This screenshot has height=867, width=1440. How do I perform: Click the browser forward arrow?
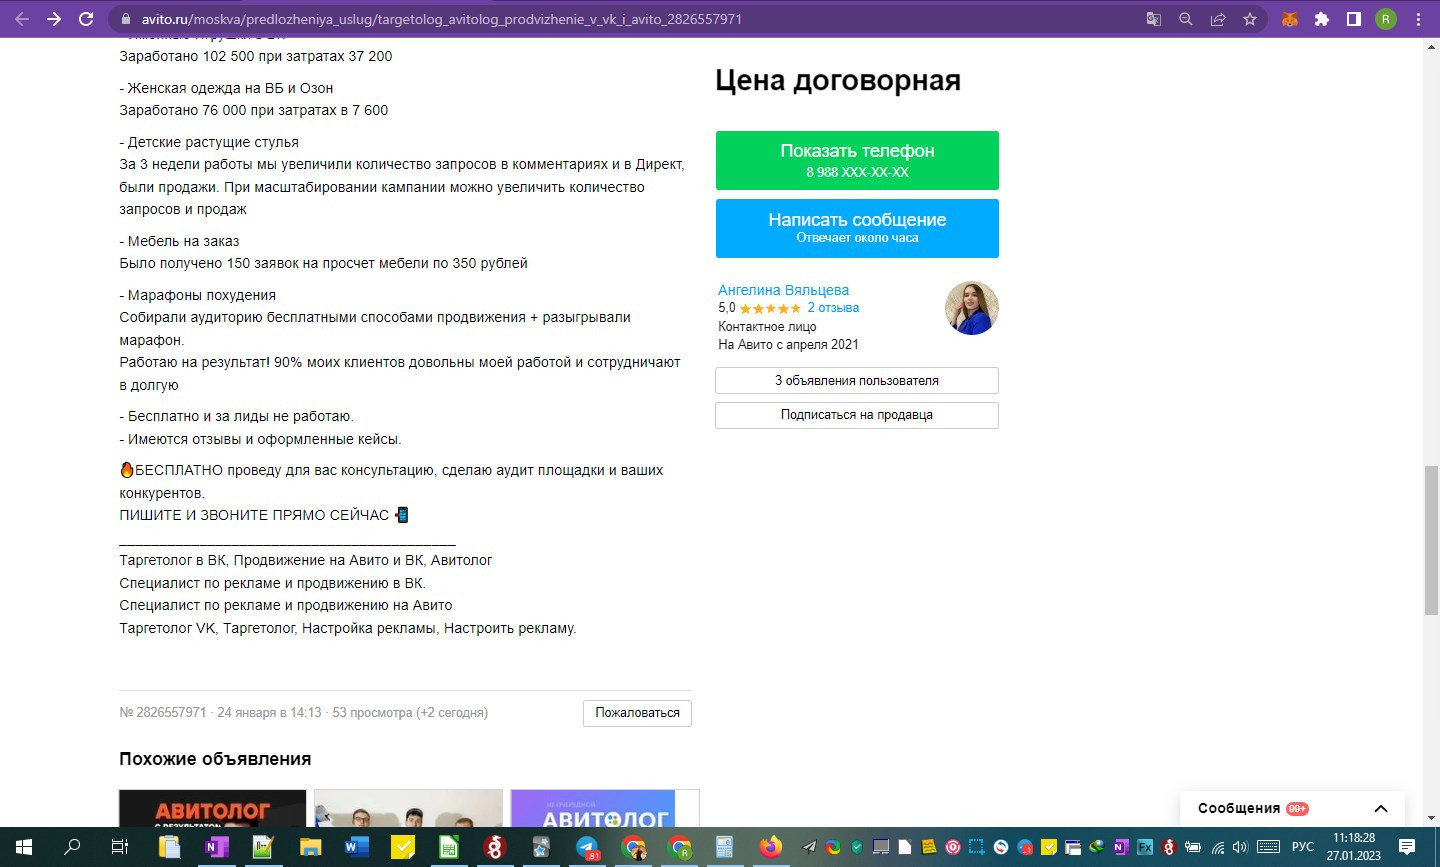point(54,19)
